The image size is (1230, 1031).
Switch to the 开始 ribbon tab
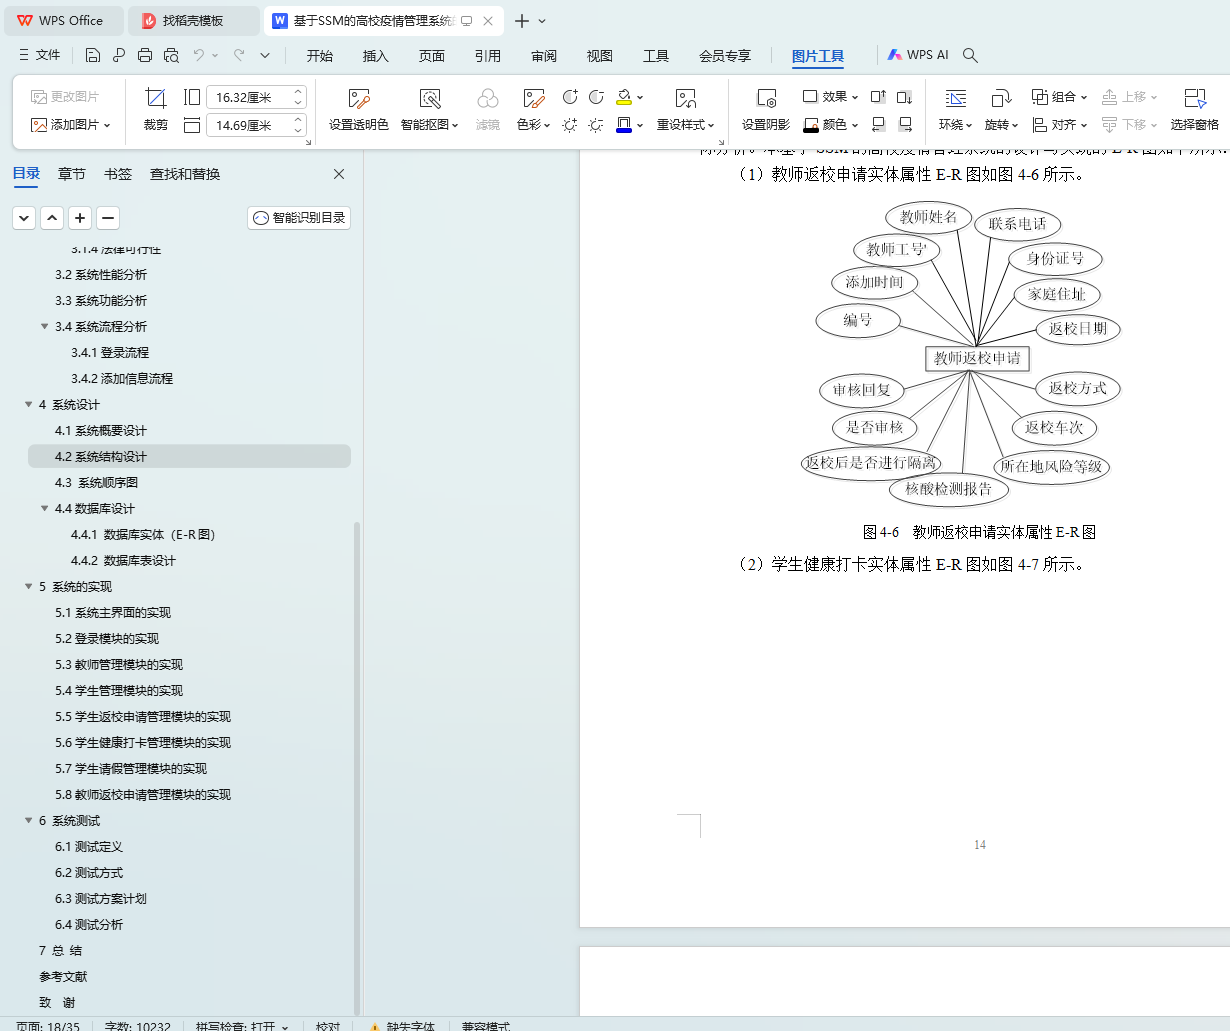(x=320, y=56)
